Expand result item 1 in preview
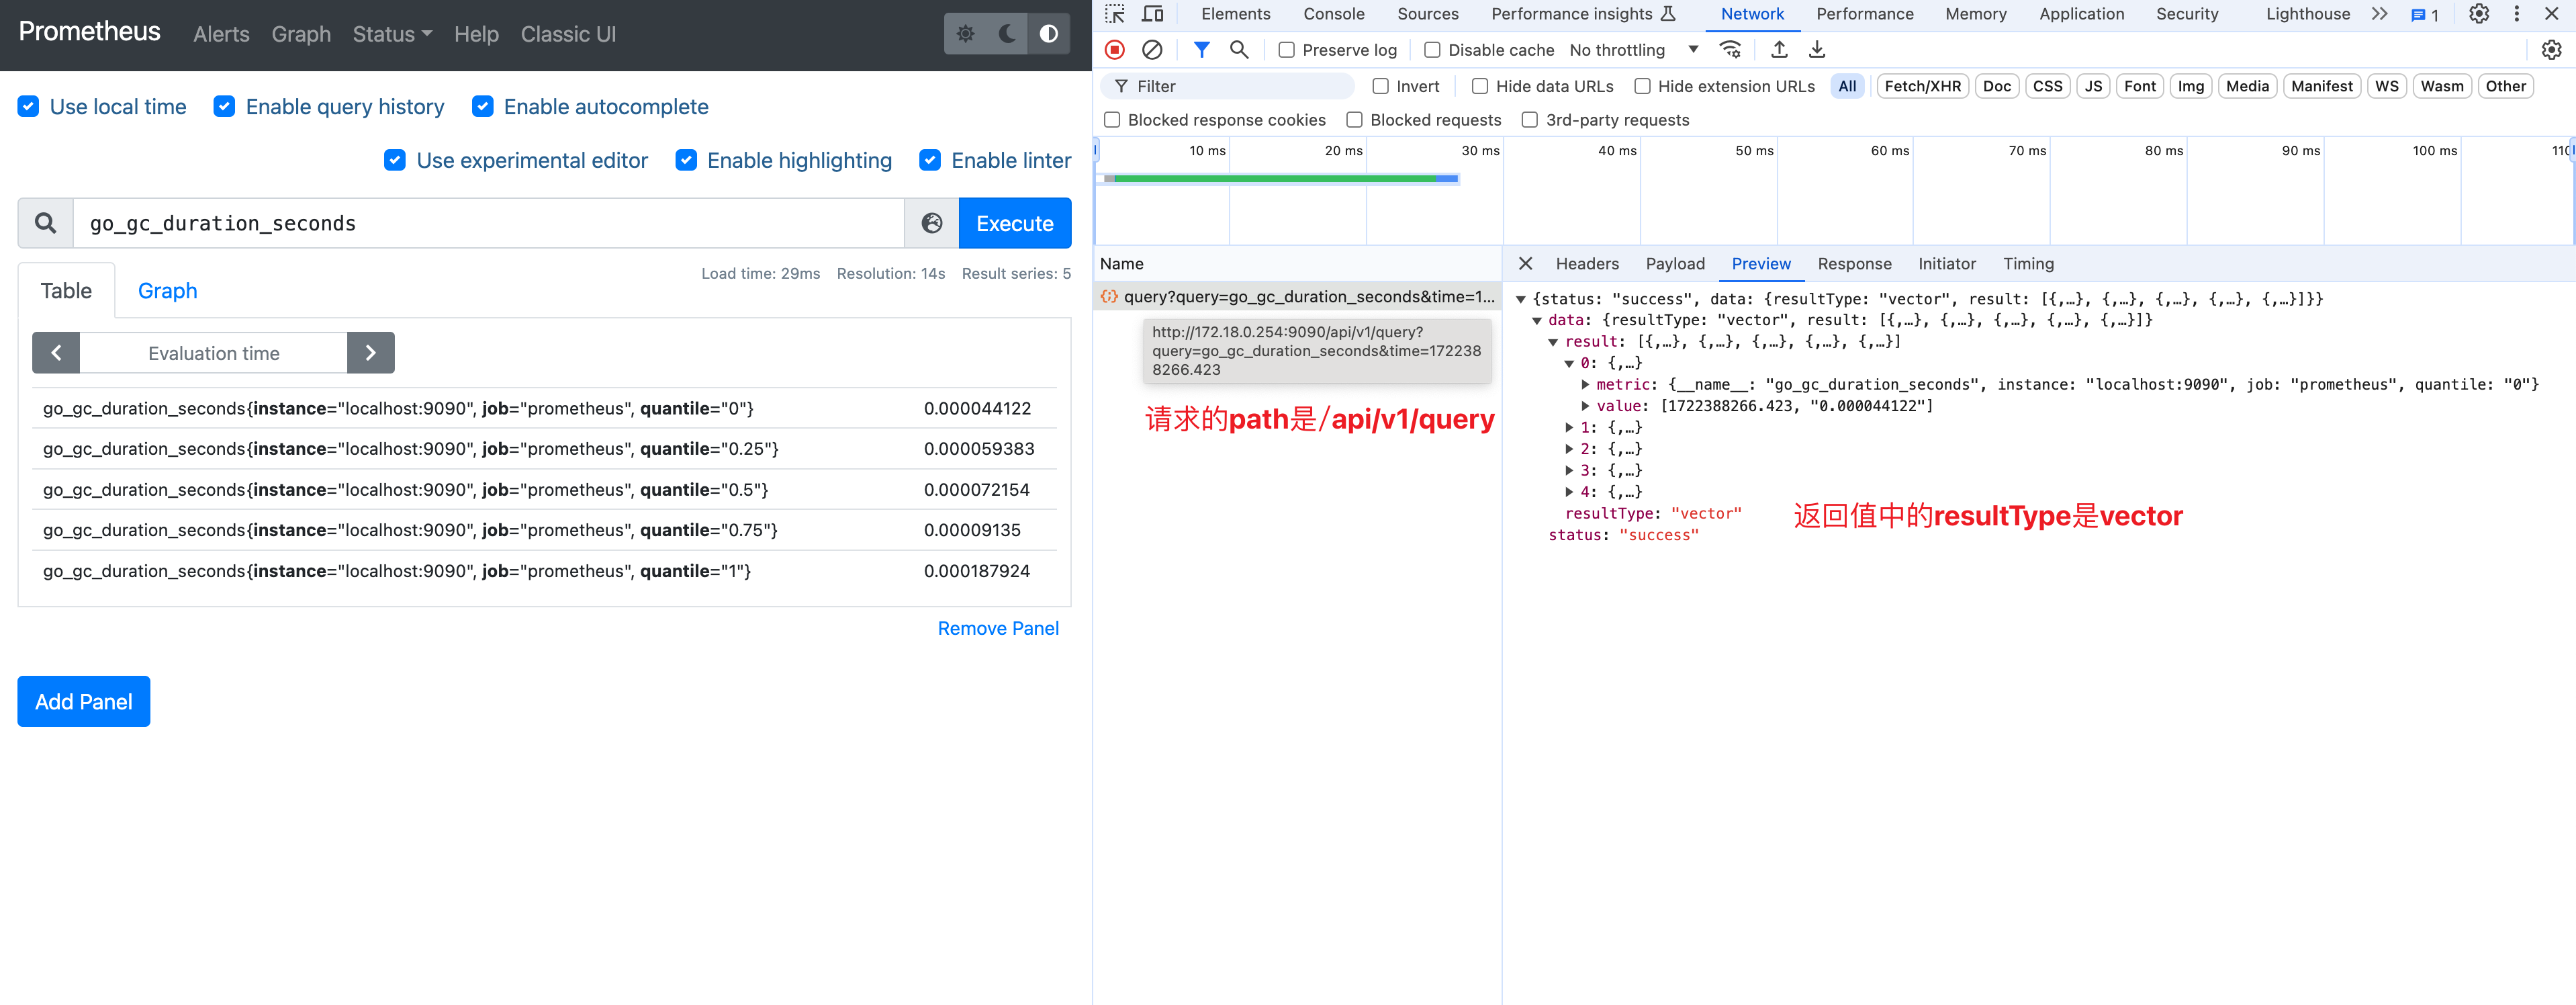Viewport: 2576px width, 1005px height. click(x=1569, y=427)
